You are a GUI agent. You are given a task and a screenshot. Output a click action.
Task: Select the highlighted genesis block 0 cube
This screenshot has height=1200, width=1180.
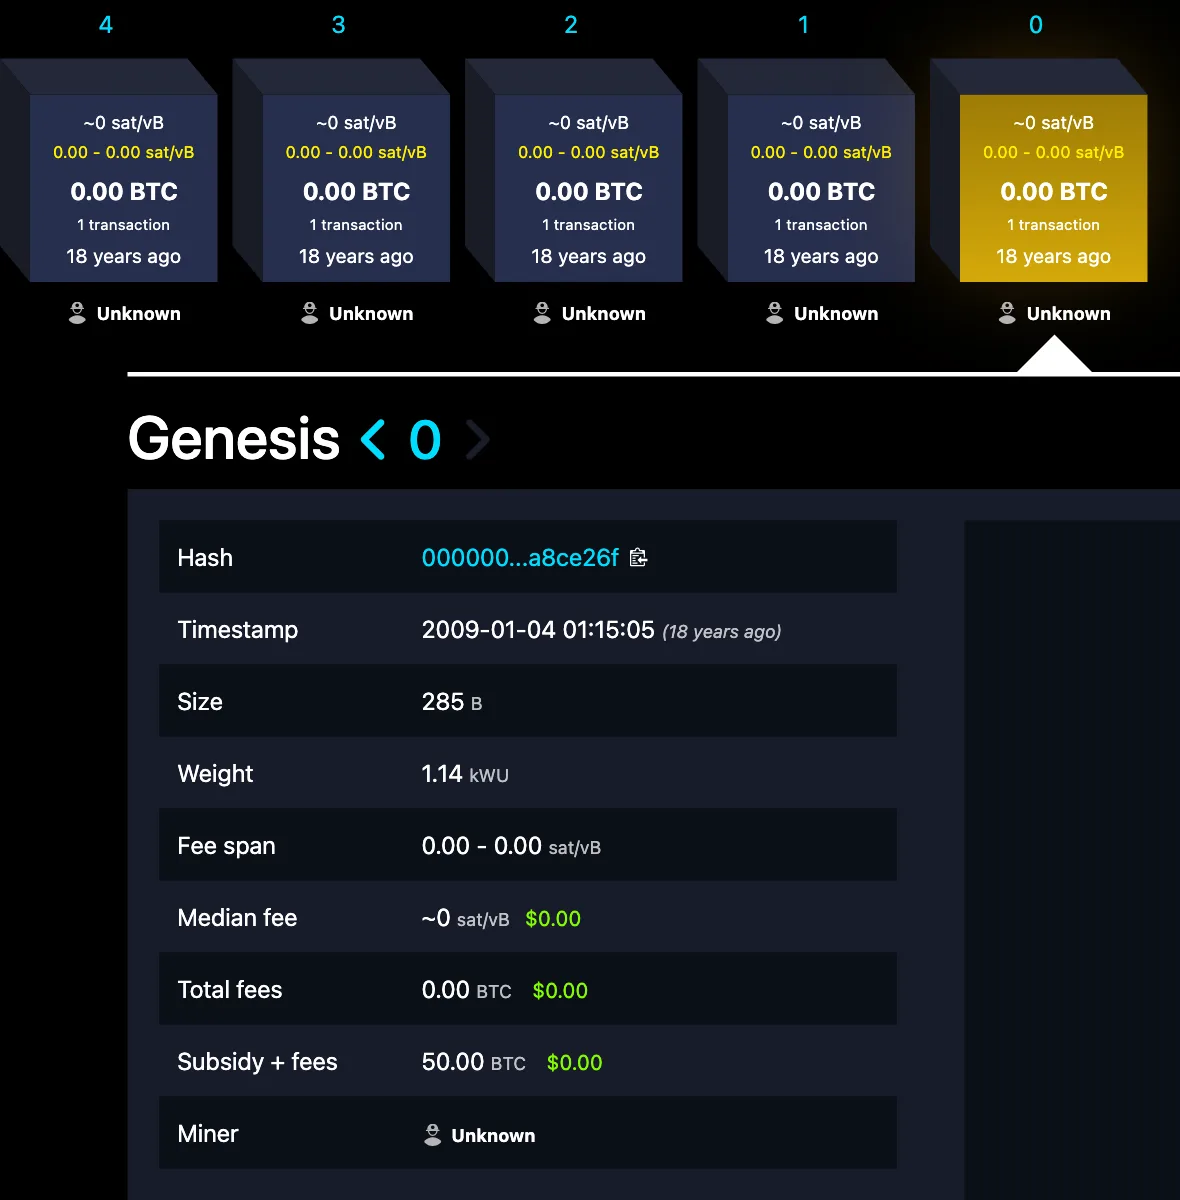pyautogui.click(x=1053, y=188)
